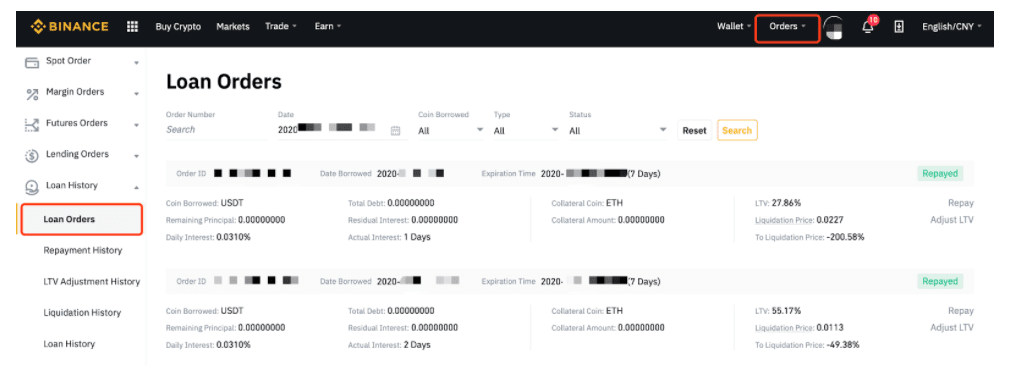The width and height of the screenshot is (1013, 376).
Task: Click the Loan Orders page heading
Action: 224,81
